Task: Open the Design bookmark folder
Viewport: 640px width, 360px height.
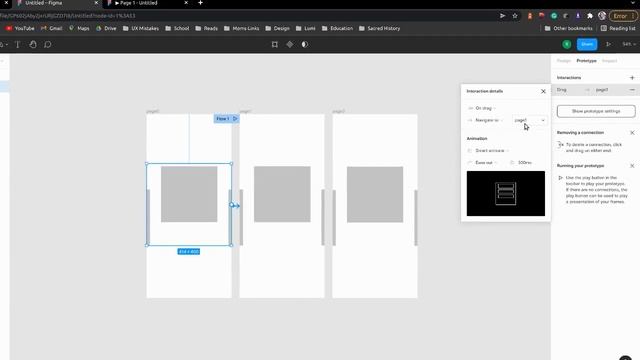Action: pos(278,29)
